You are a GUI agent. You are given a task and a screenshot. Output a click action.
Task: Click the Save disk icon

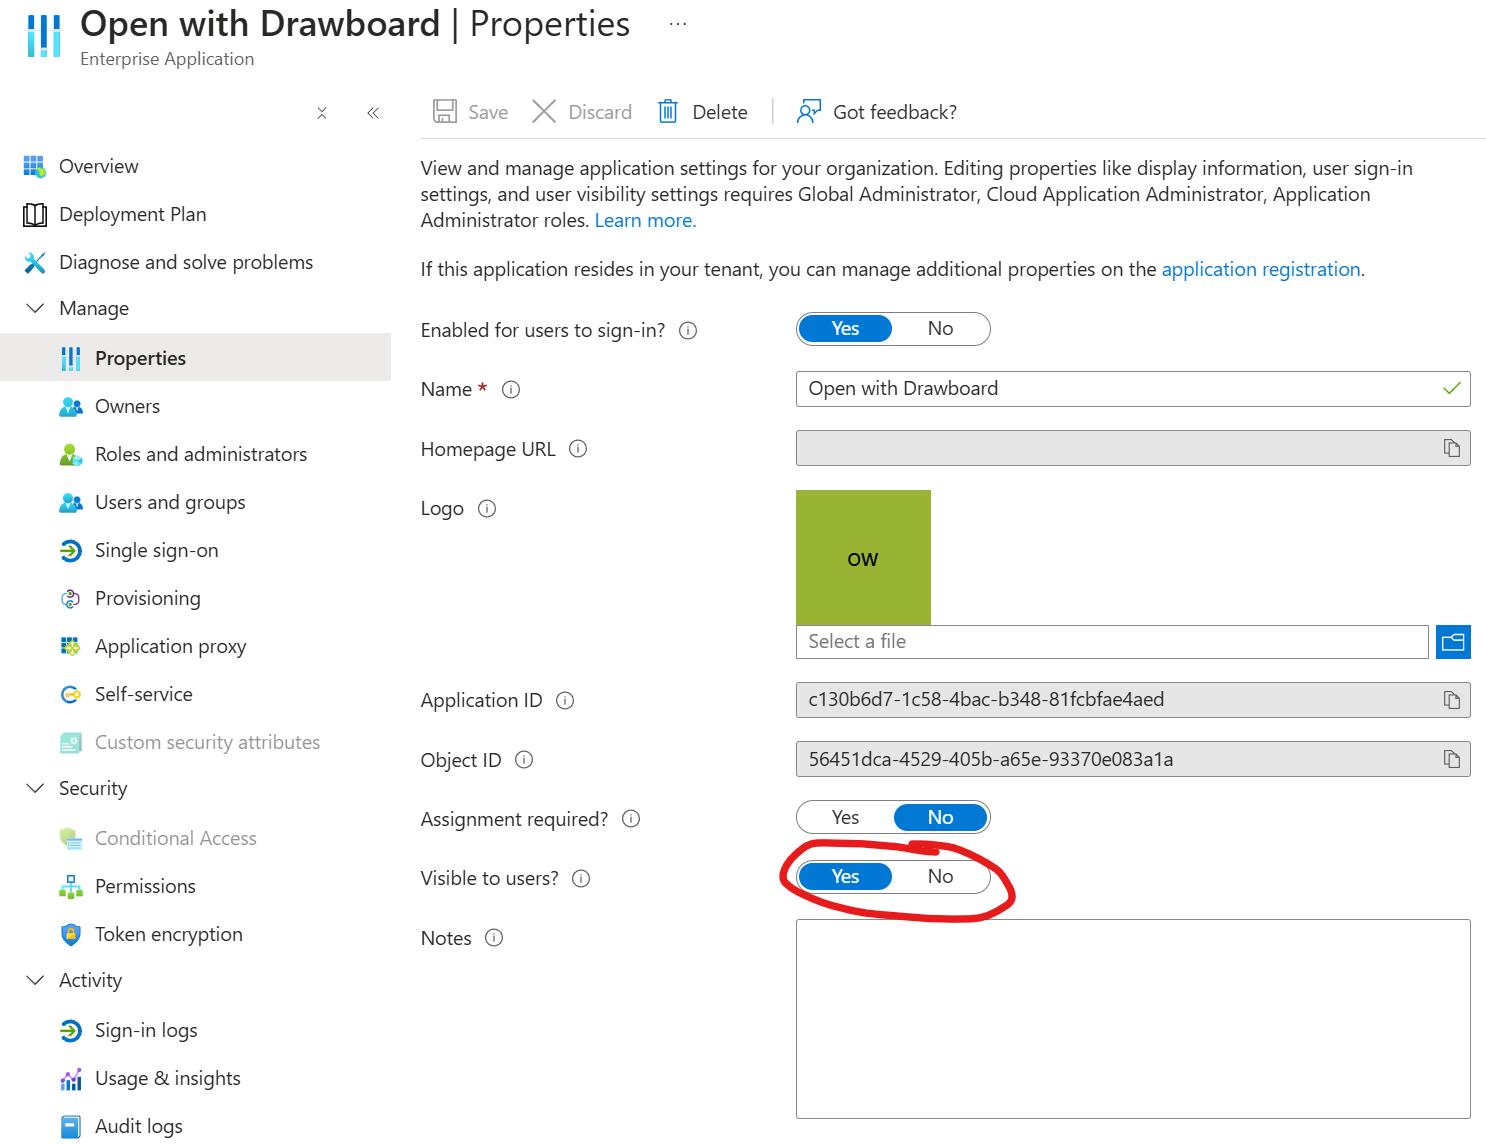pyautogui.click(x=445, y=111)
